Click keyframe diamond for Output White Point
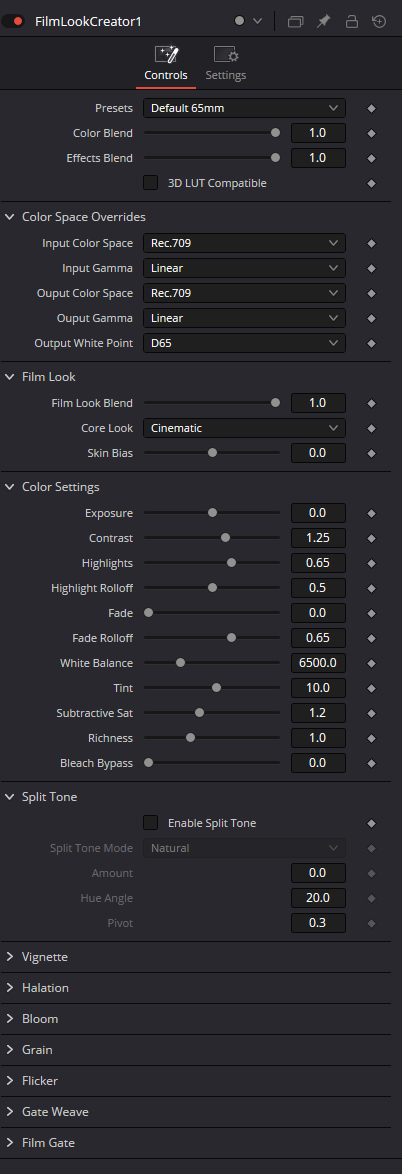Viewport: 402px width, 1174px height. (x=371, y=343)
